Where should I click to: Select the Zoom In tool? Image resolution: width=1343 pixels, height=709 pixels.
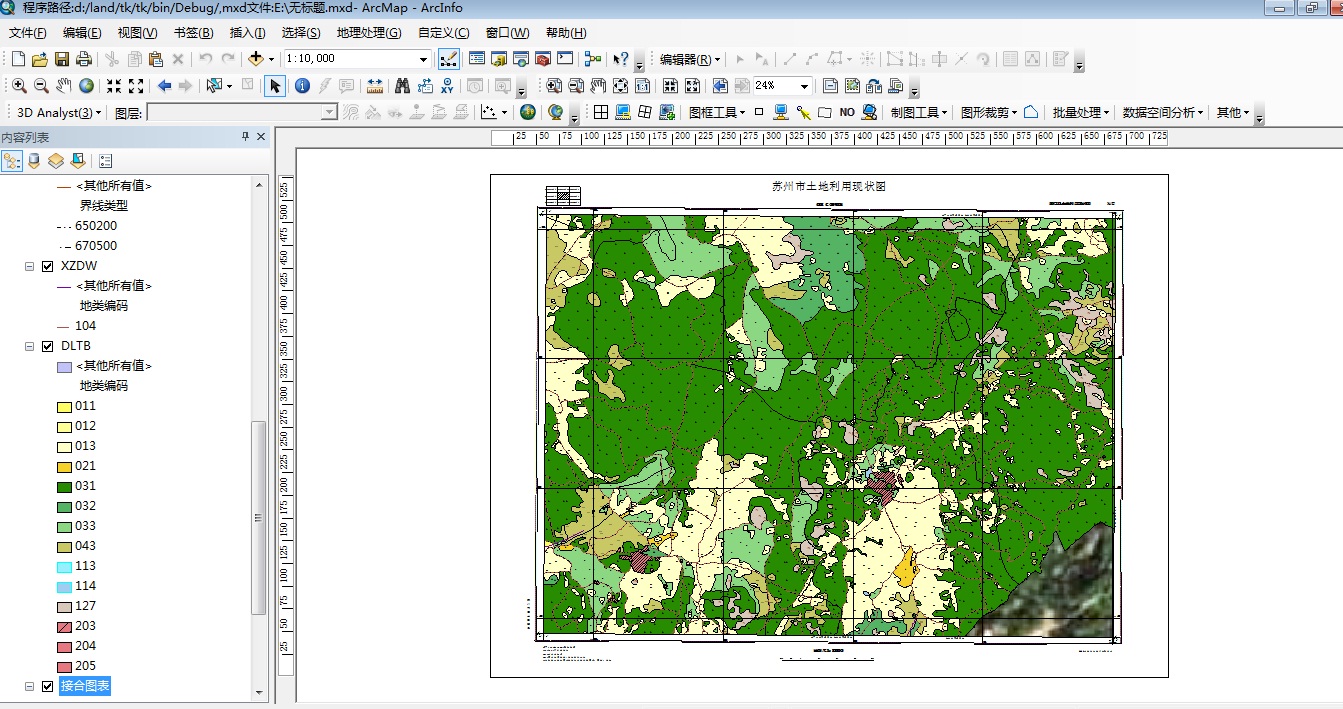19,86
